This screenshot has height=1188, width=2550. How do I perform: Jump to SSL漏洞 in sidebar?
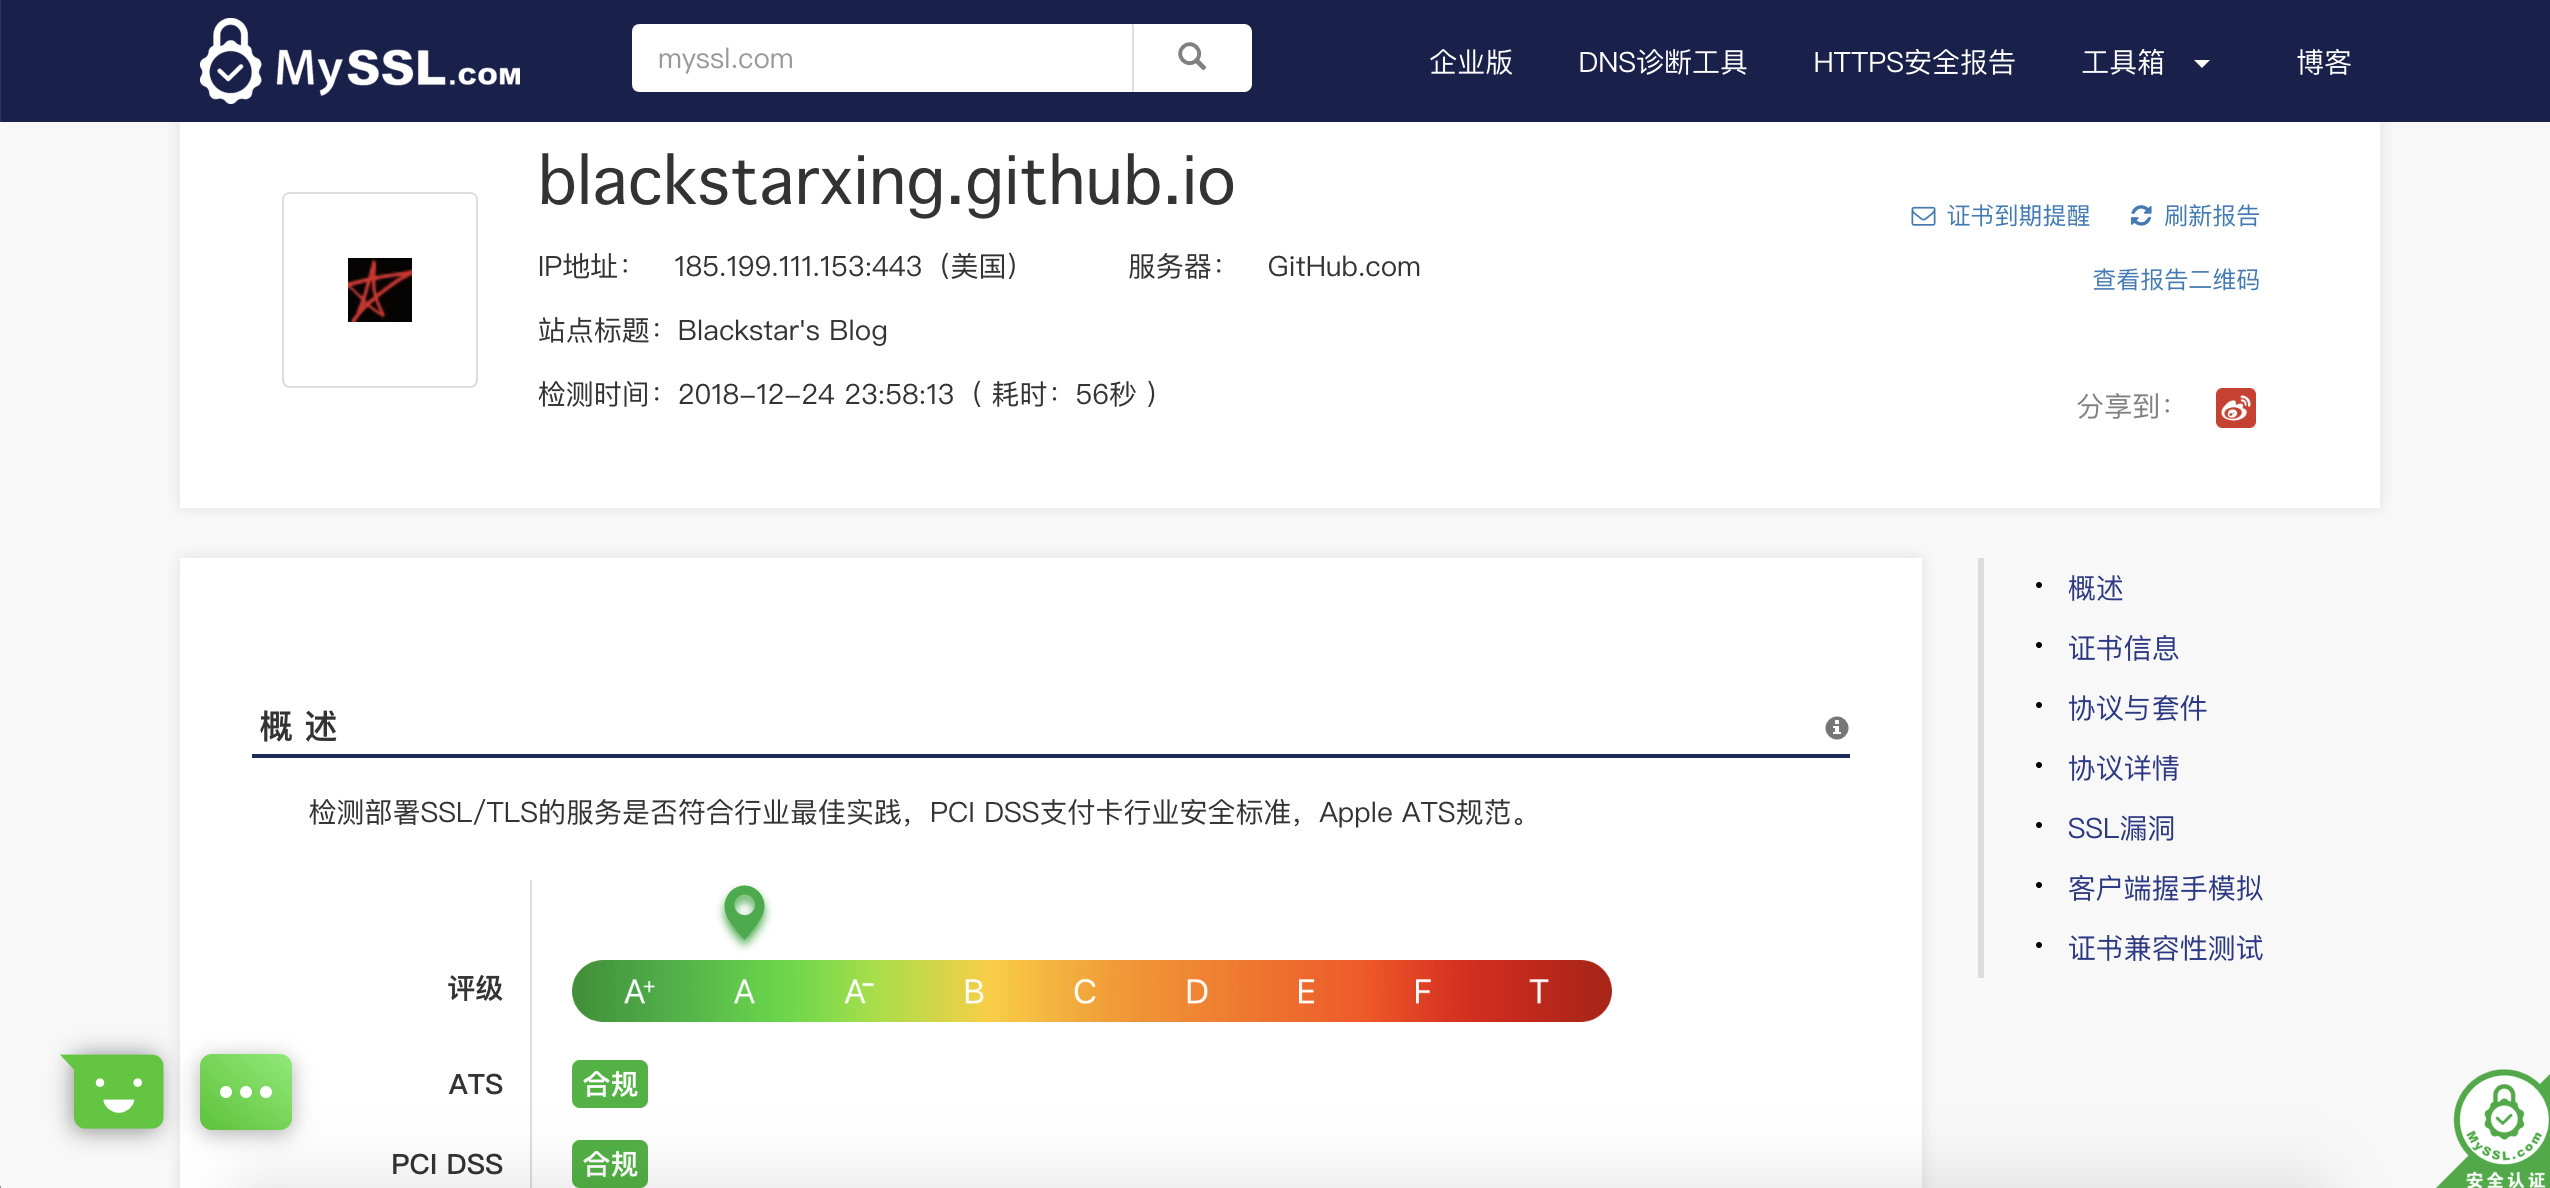coord(2121,828)
